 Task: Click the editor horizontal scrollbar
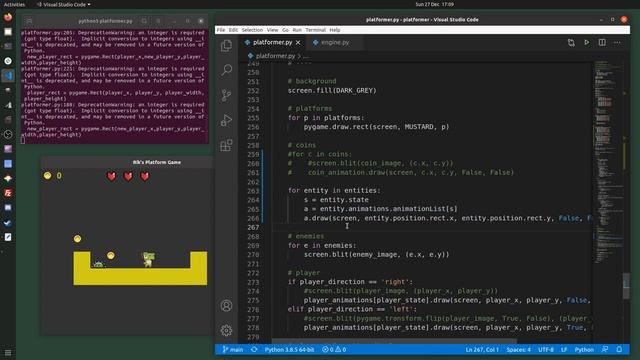(x=394, y=341)
